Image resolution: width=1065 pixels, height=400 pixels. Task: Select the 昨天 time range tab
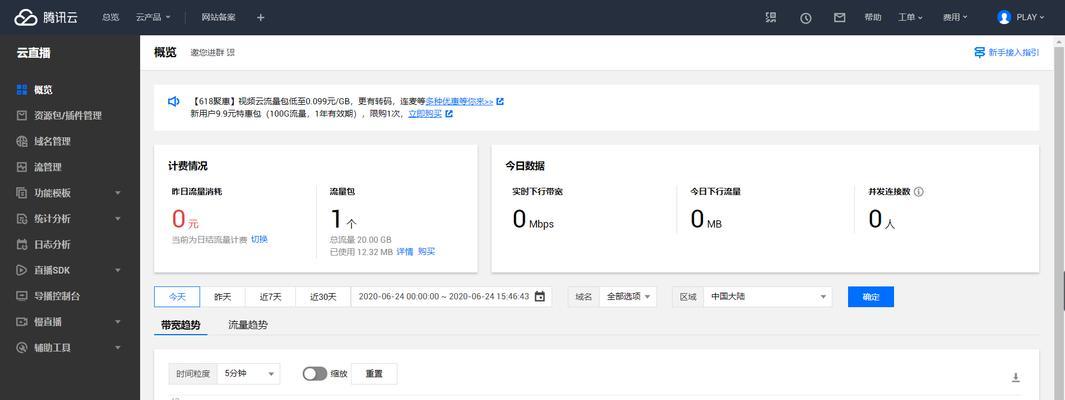[x=223, y=297]
